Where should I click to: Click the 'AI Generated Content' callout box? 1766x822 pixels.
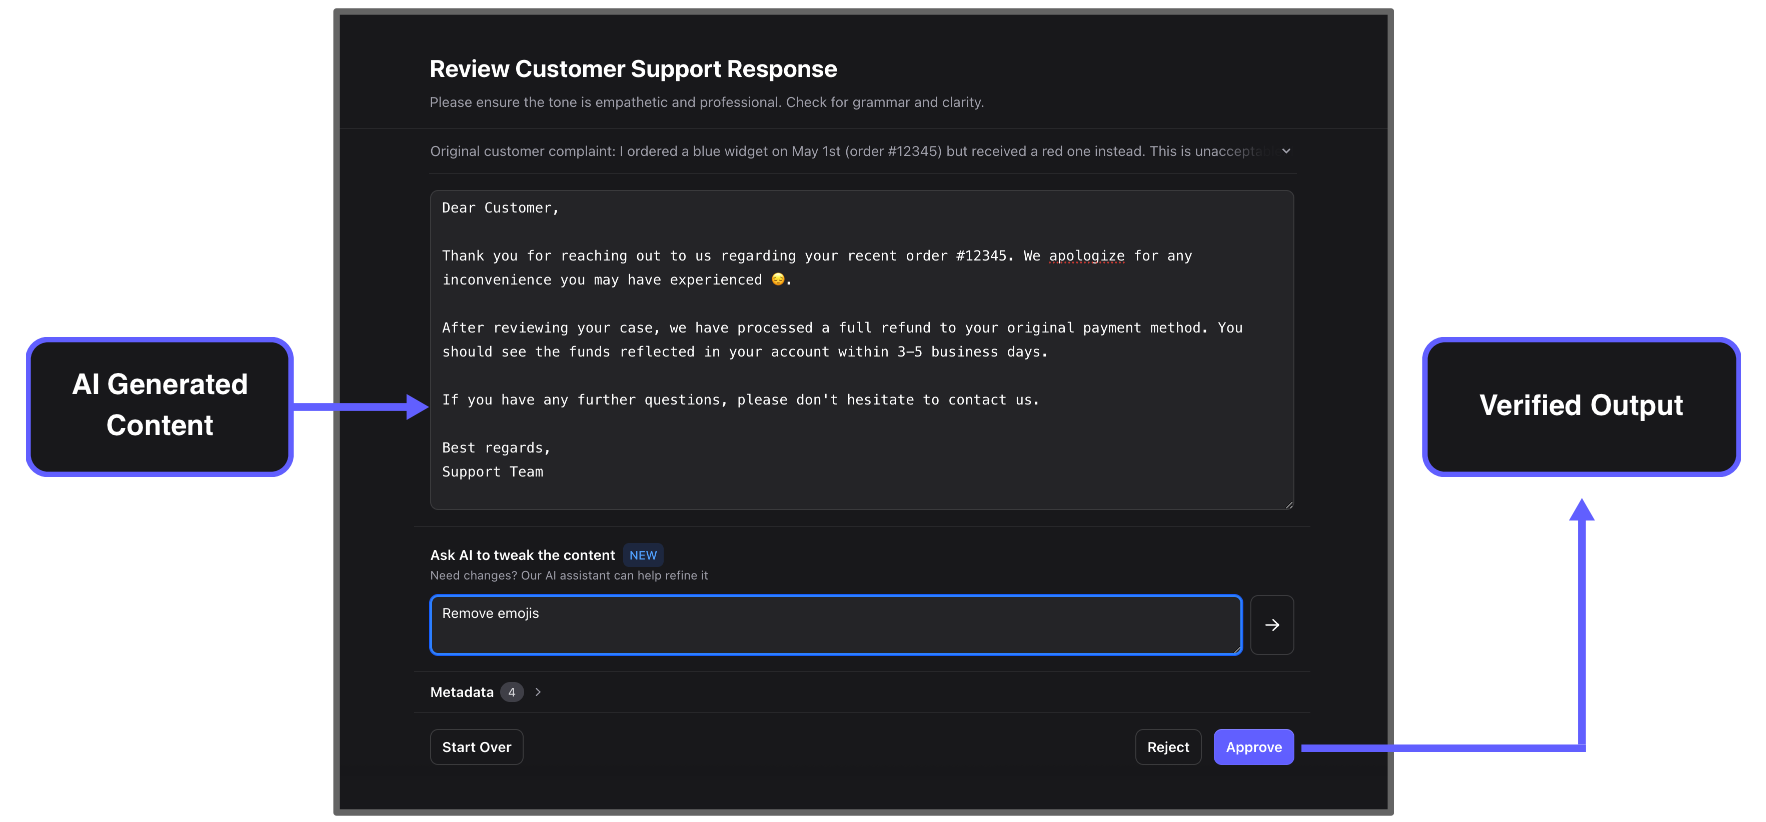[x=160, y=406]
